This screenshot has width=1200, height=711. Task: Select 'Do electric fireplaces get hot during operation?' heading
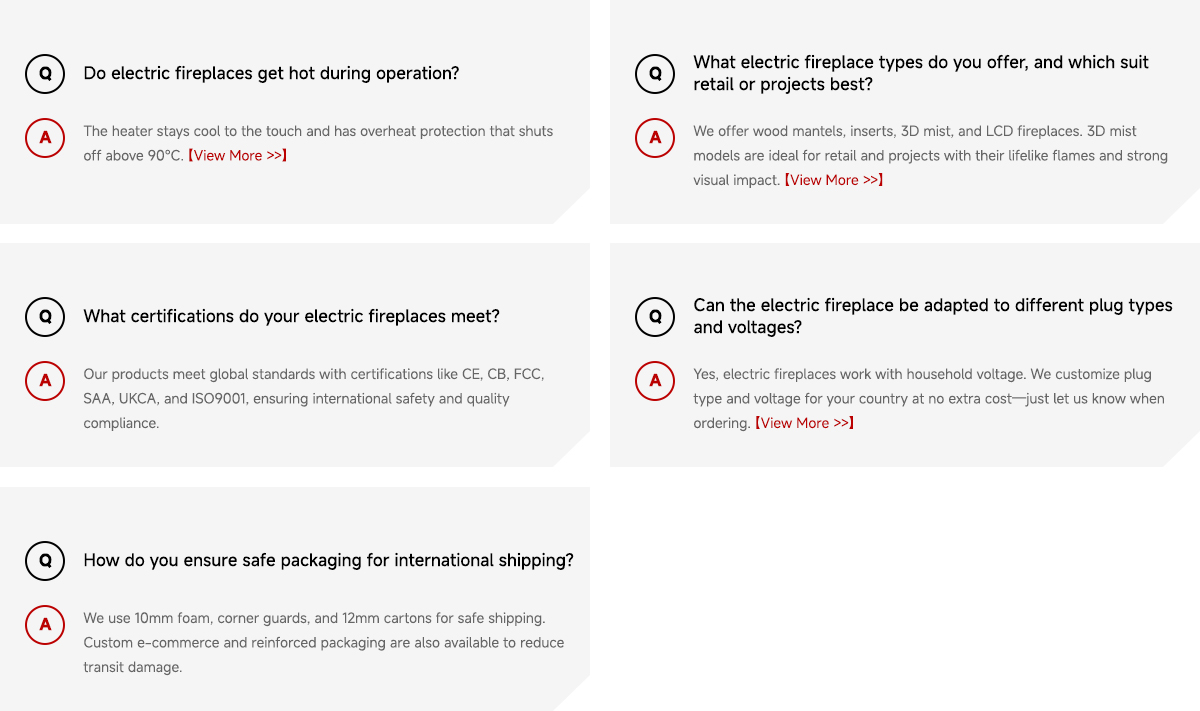coord(271,73)
